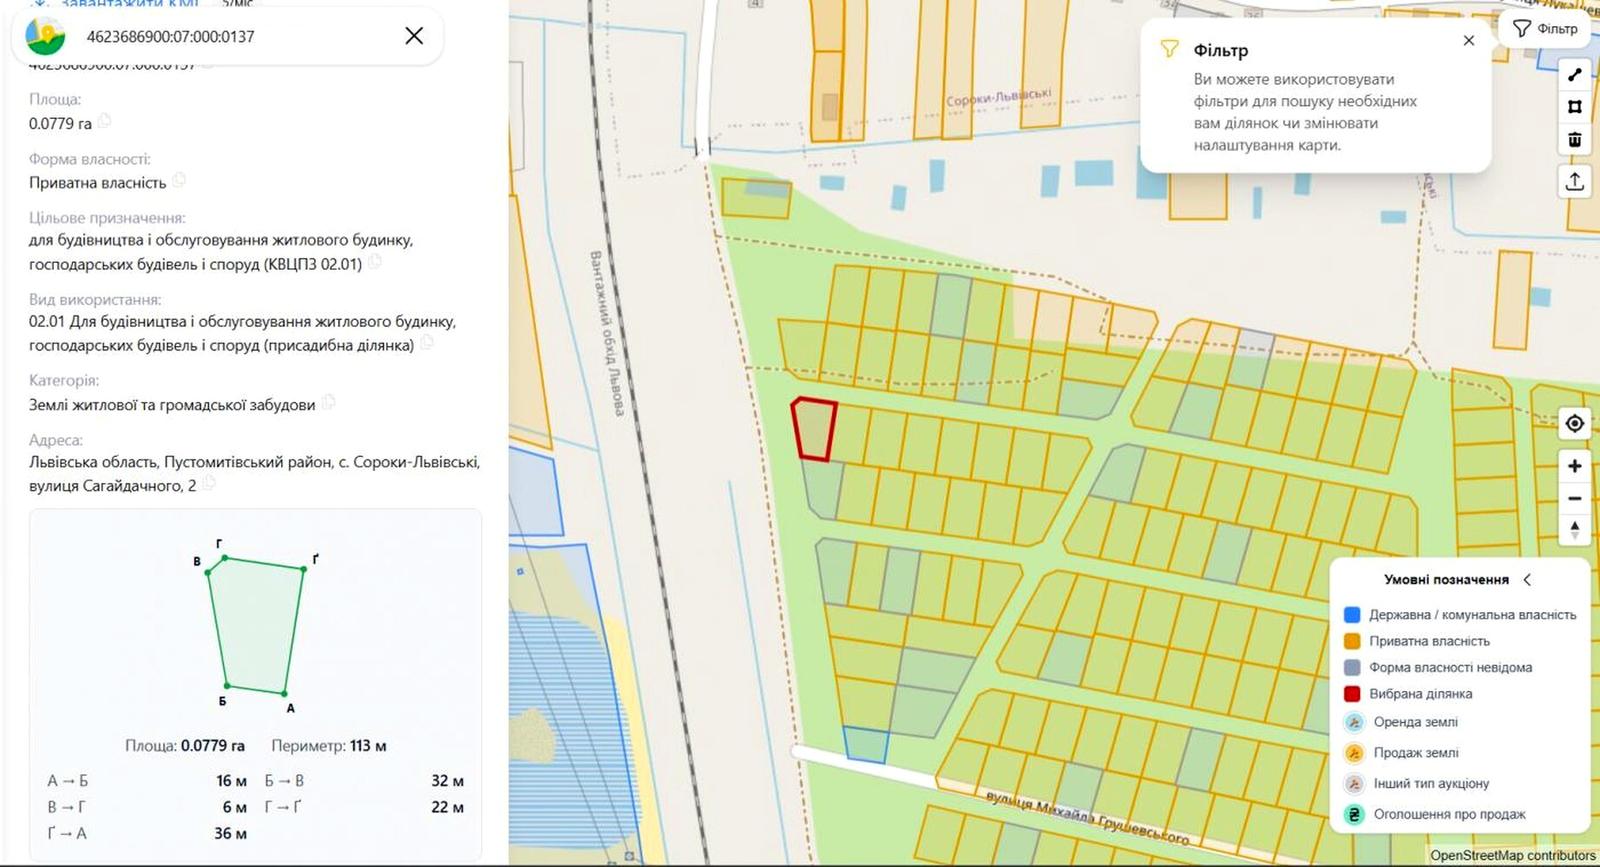Collapse the Умовні позначення legend
1600x867 pixels.
click(x=1527, y=579)
